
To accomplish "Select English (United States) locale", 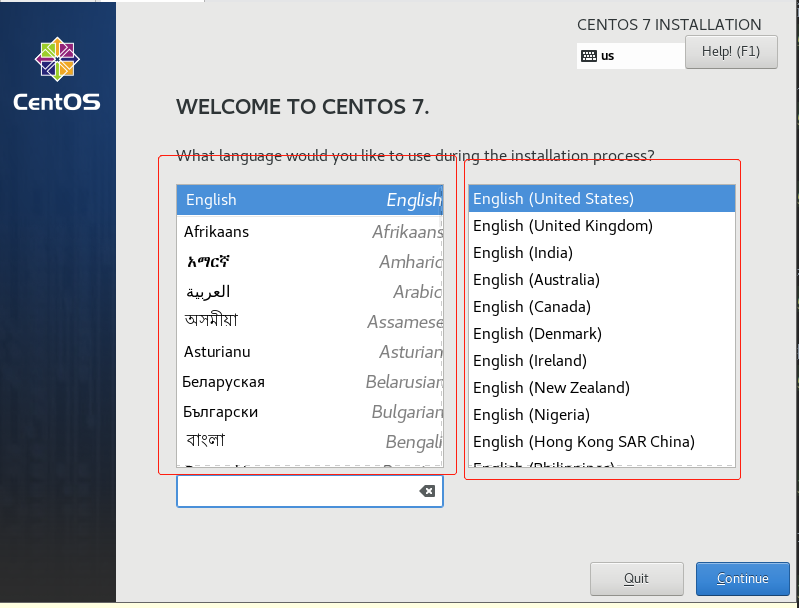I will [x=601, y=199].
